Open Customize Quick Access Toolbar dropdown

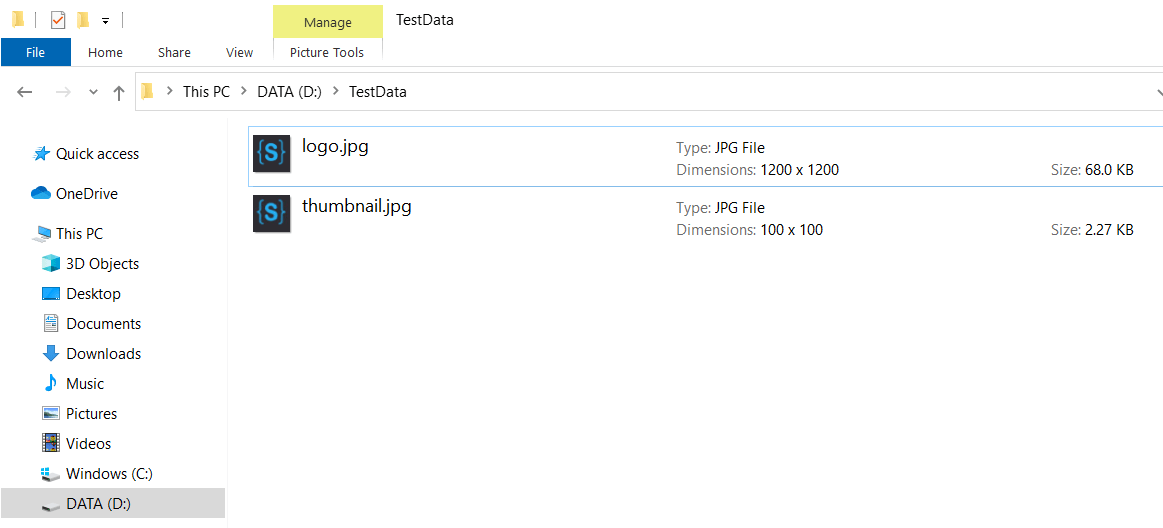(x=105, y=21)
